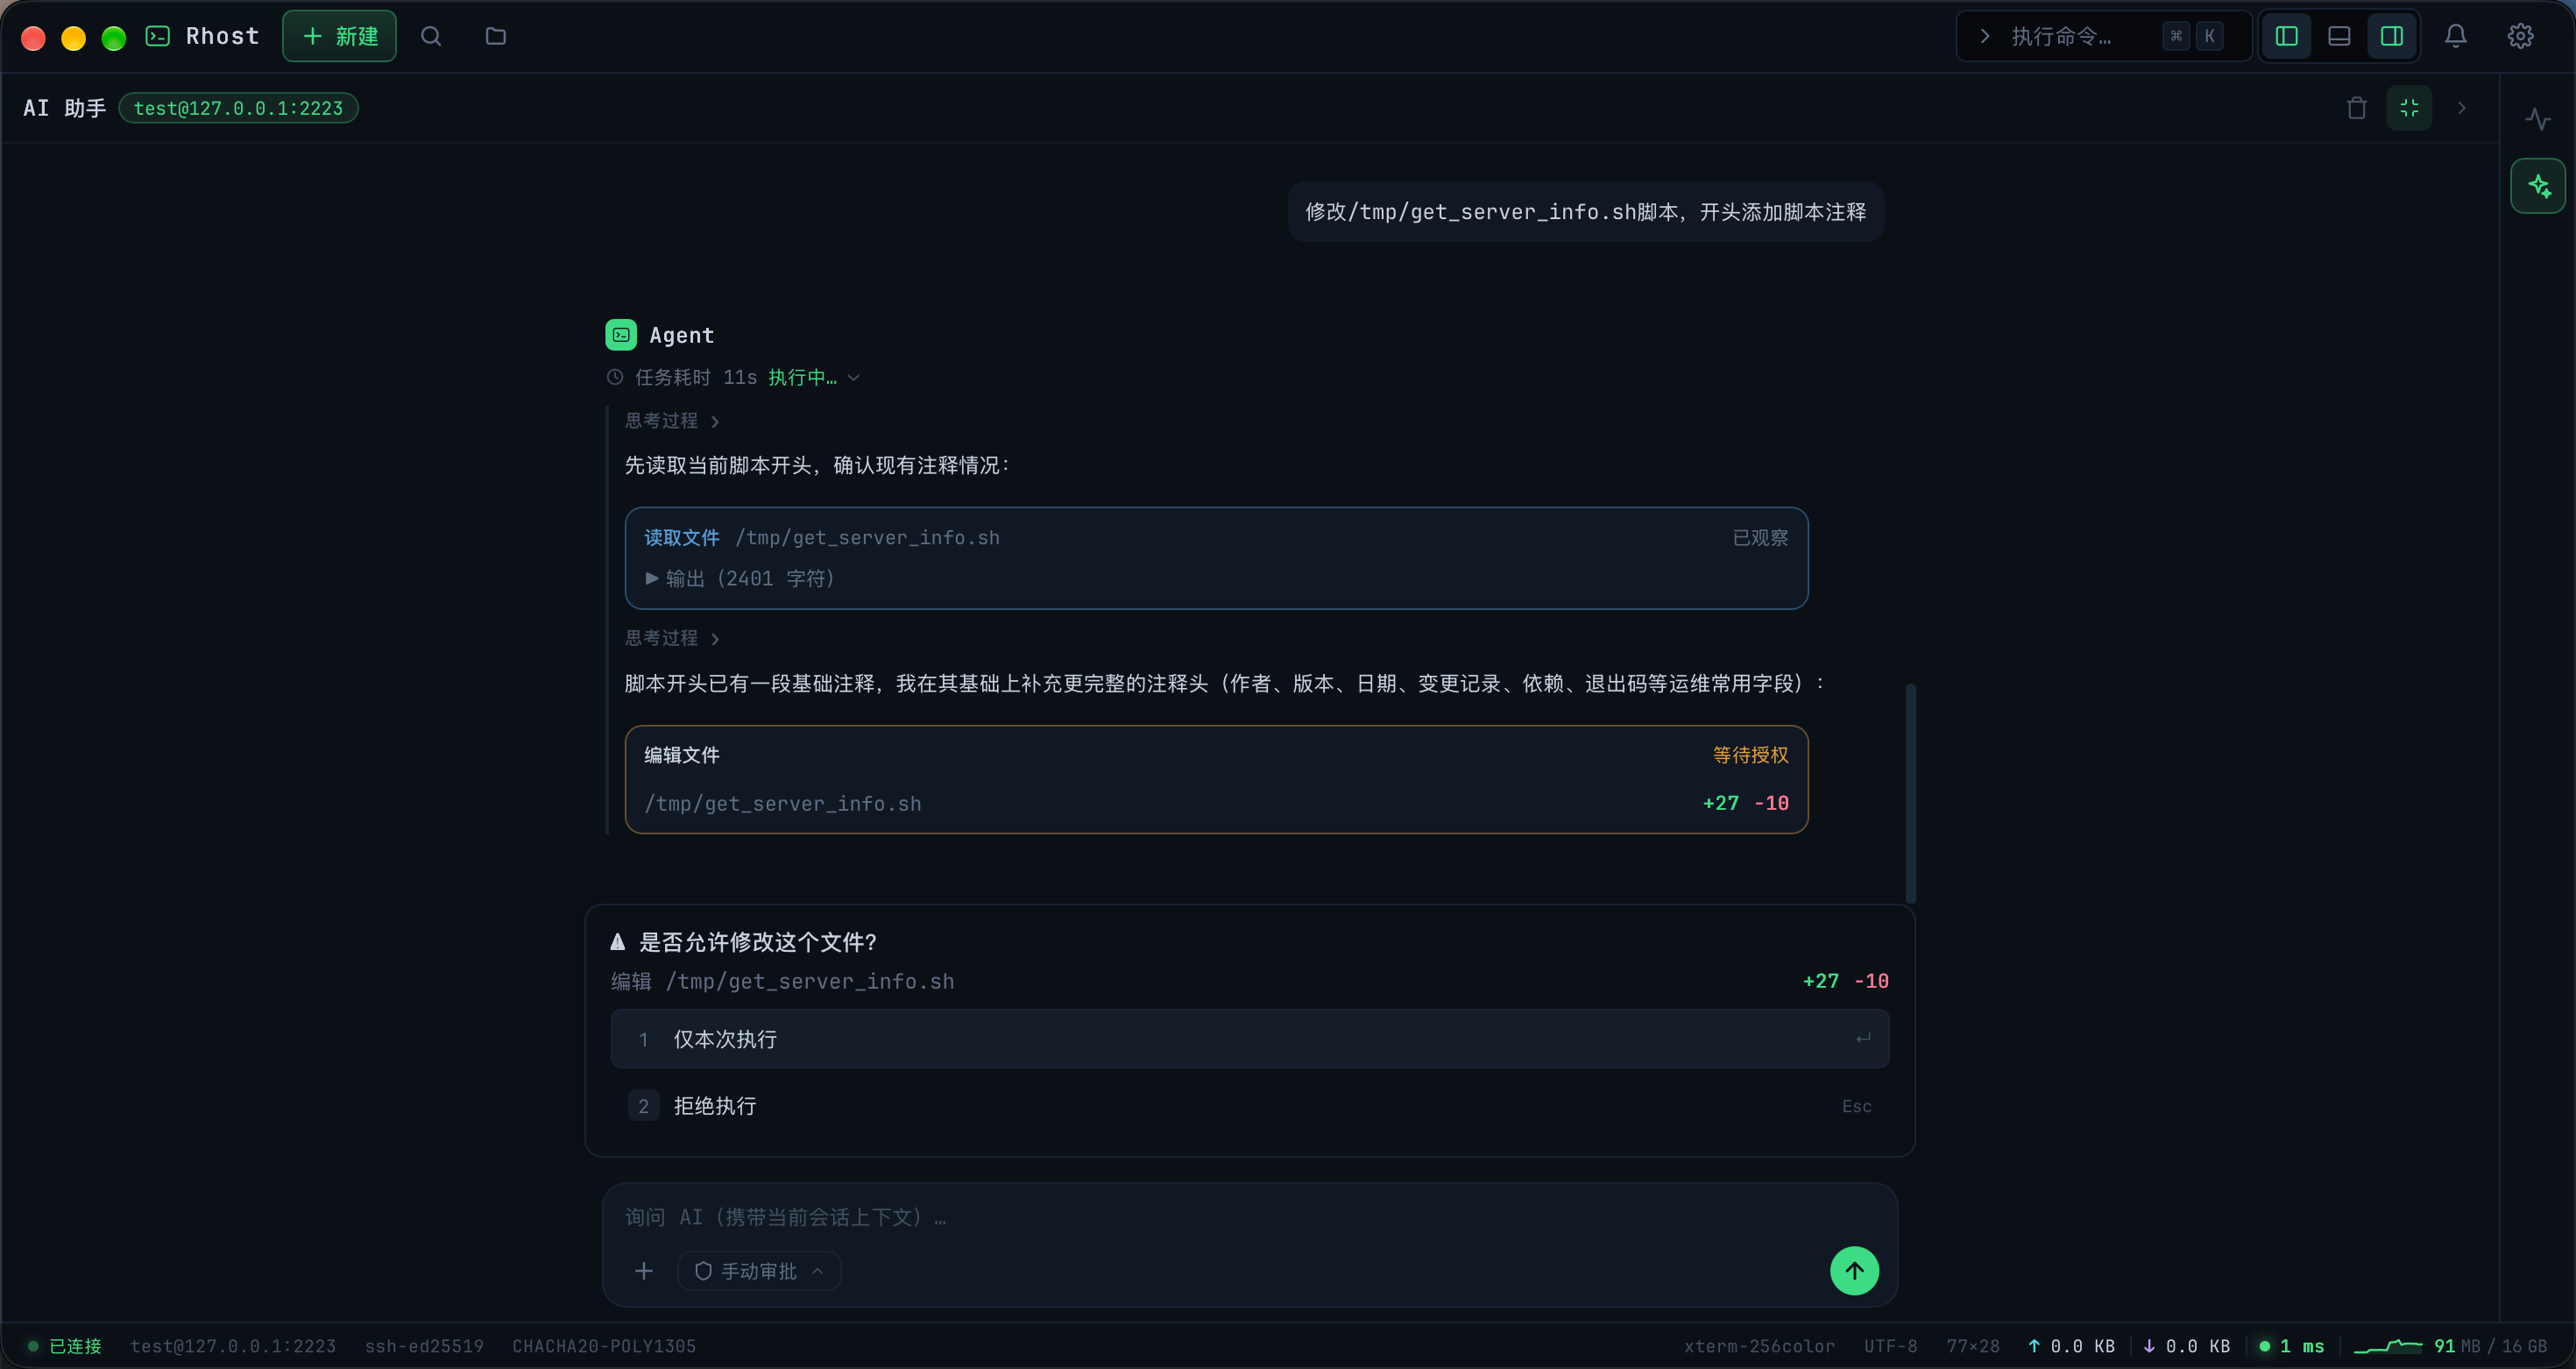2576x1369 pixels.
Task: Open the 手动审批 approval mode dropdown
Action: click(759, 1271)
